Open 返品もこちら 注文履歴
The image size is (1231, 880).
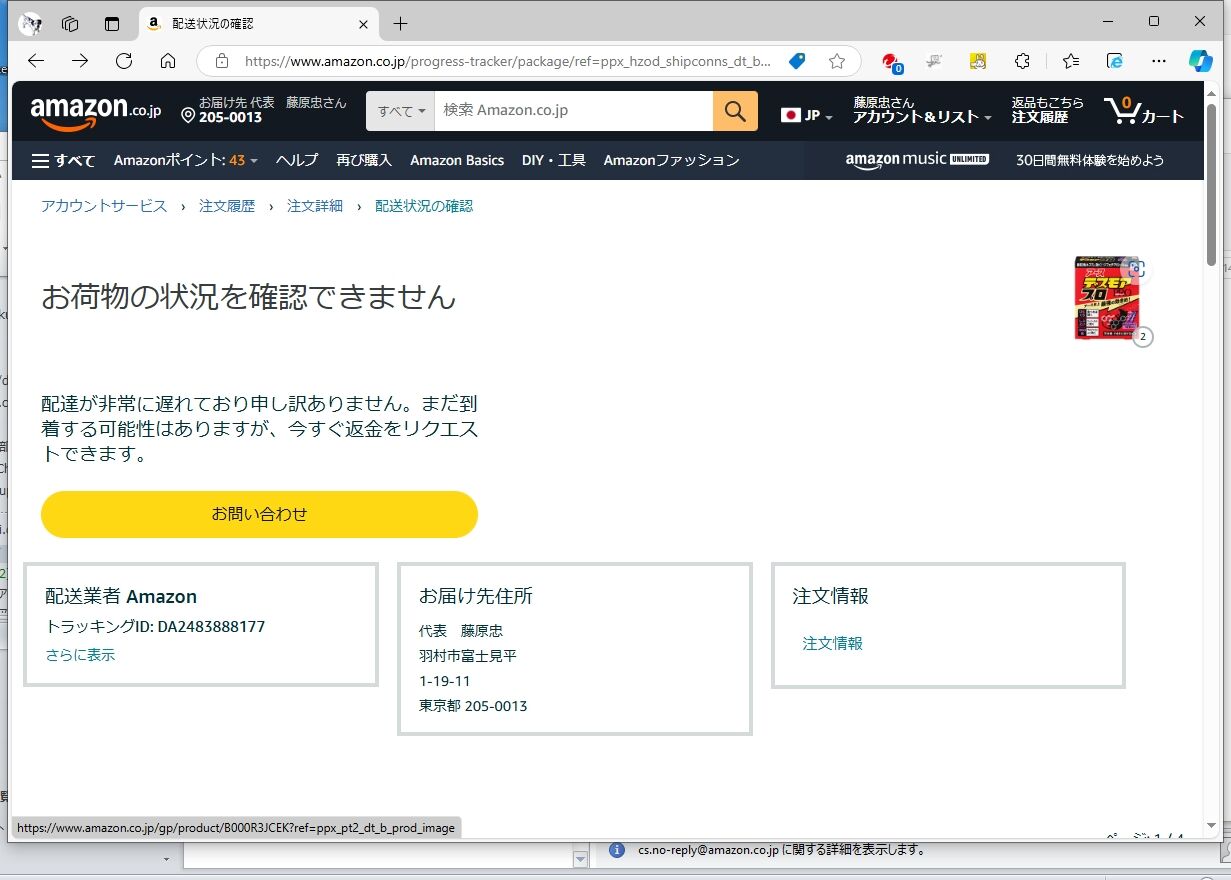point(1047,110)
